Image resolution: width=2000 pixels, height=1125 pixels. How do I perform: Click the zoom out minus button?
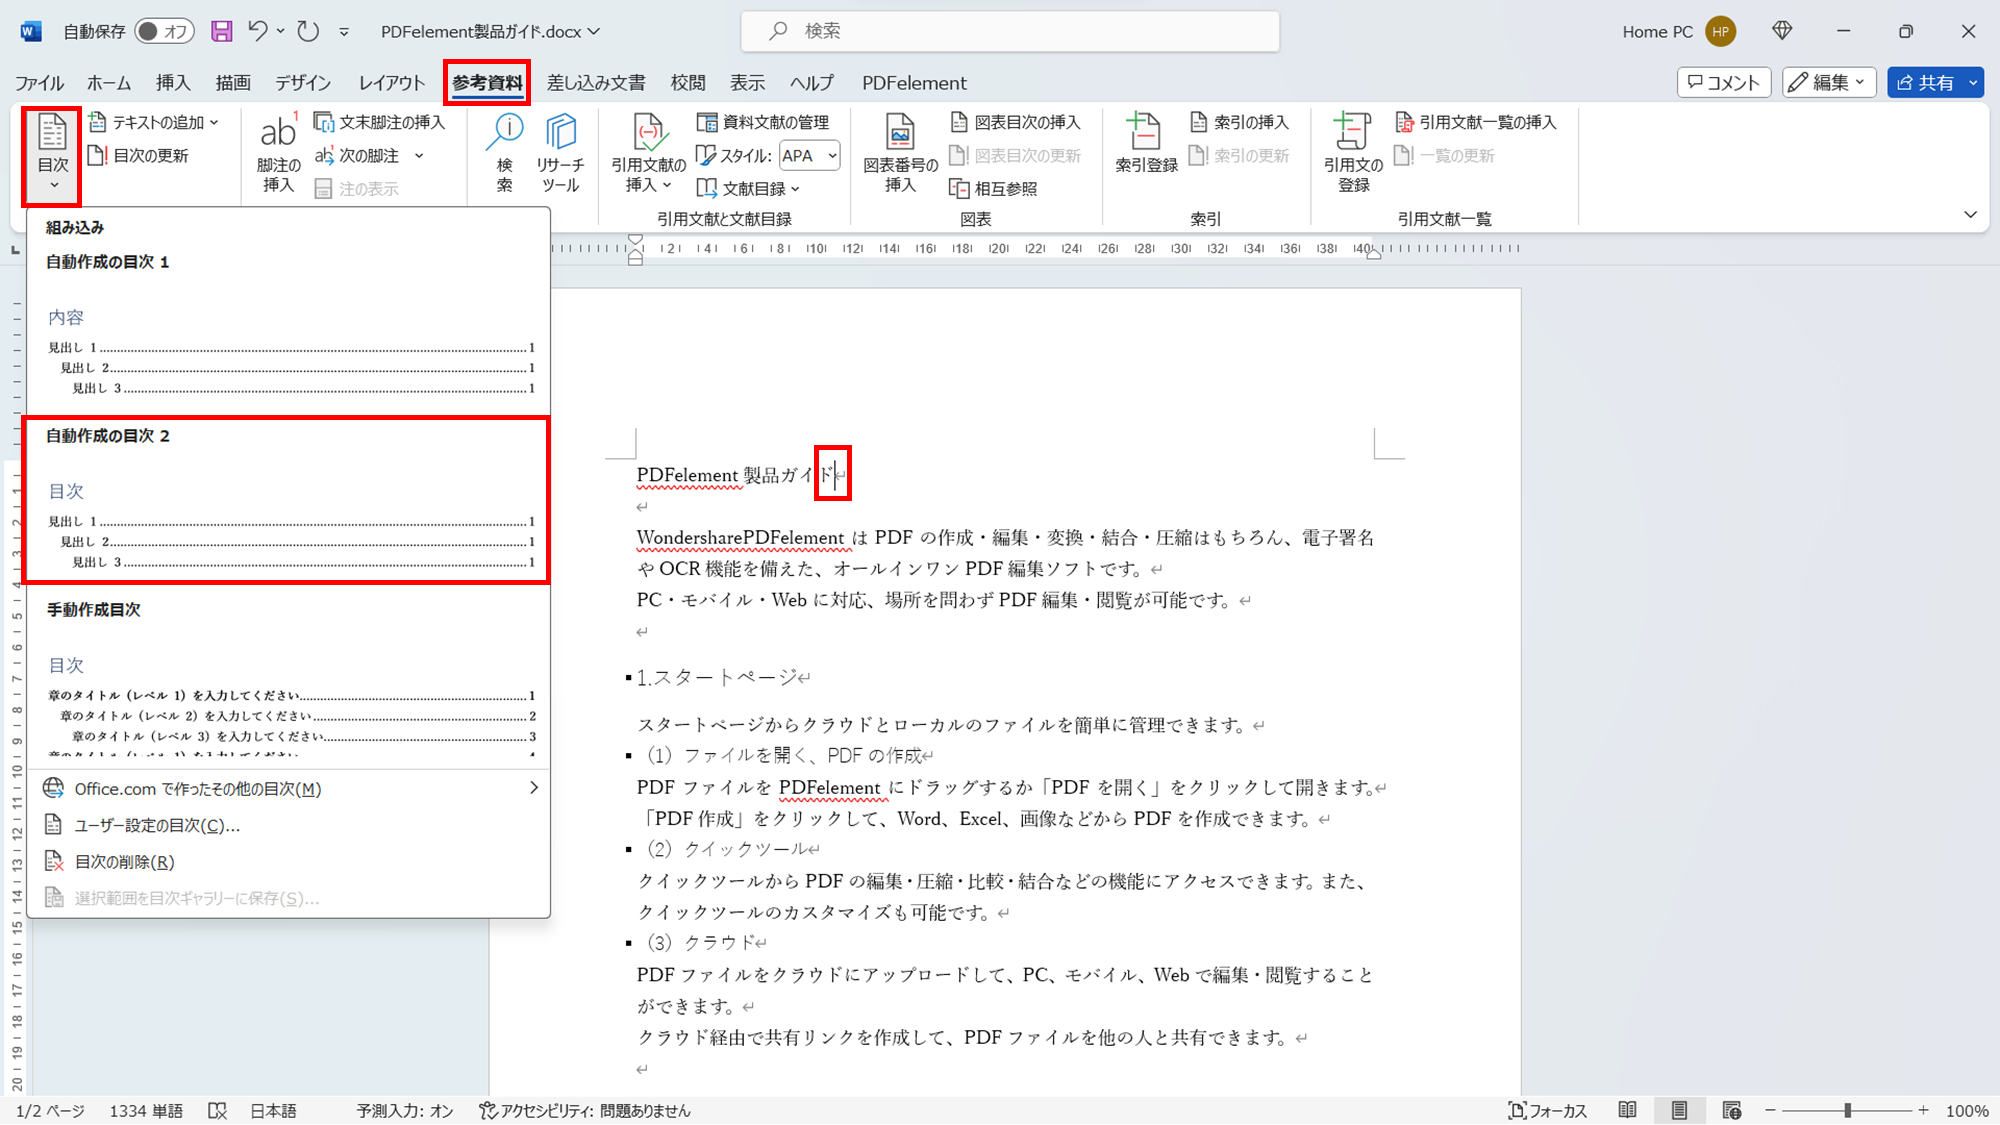[x=1770, y=1110]
